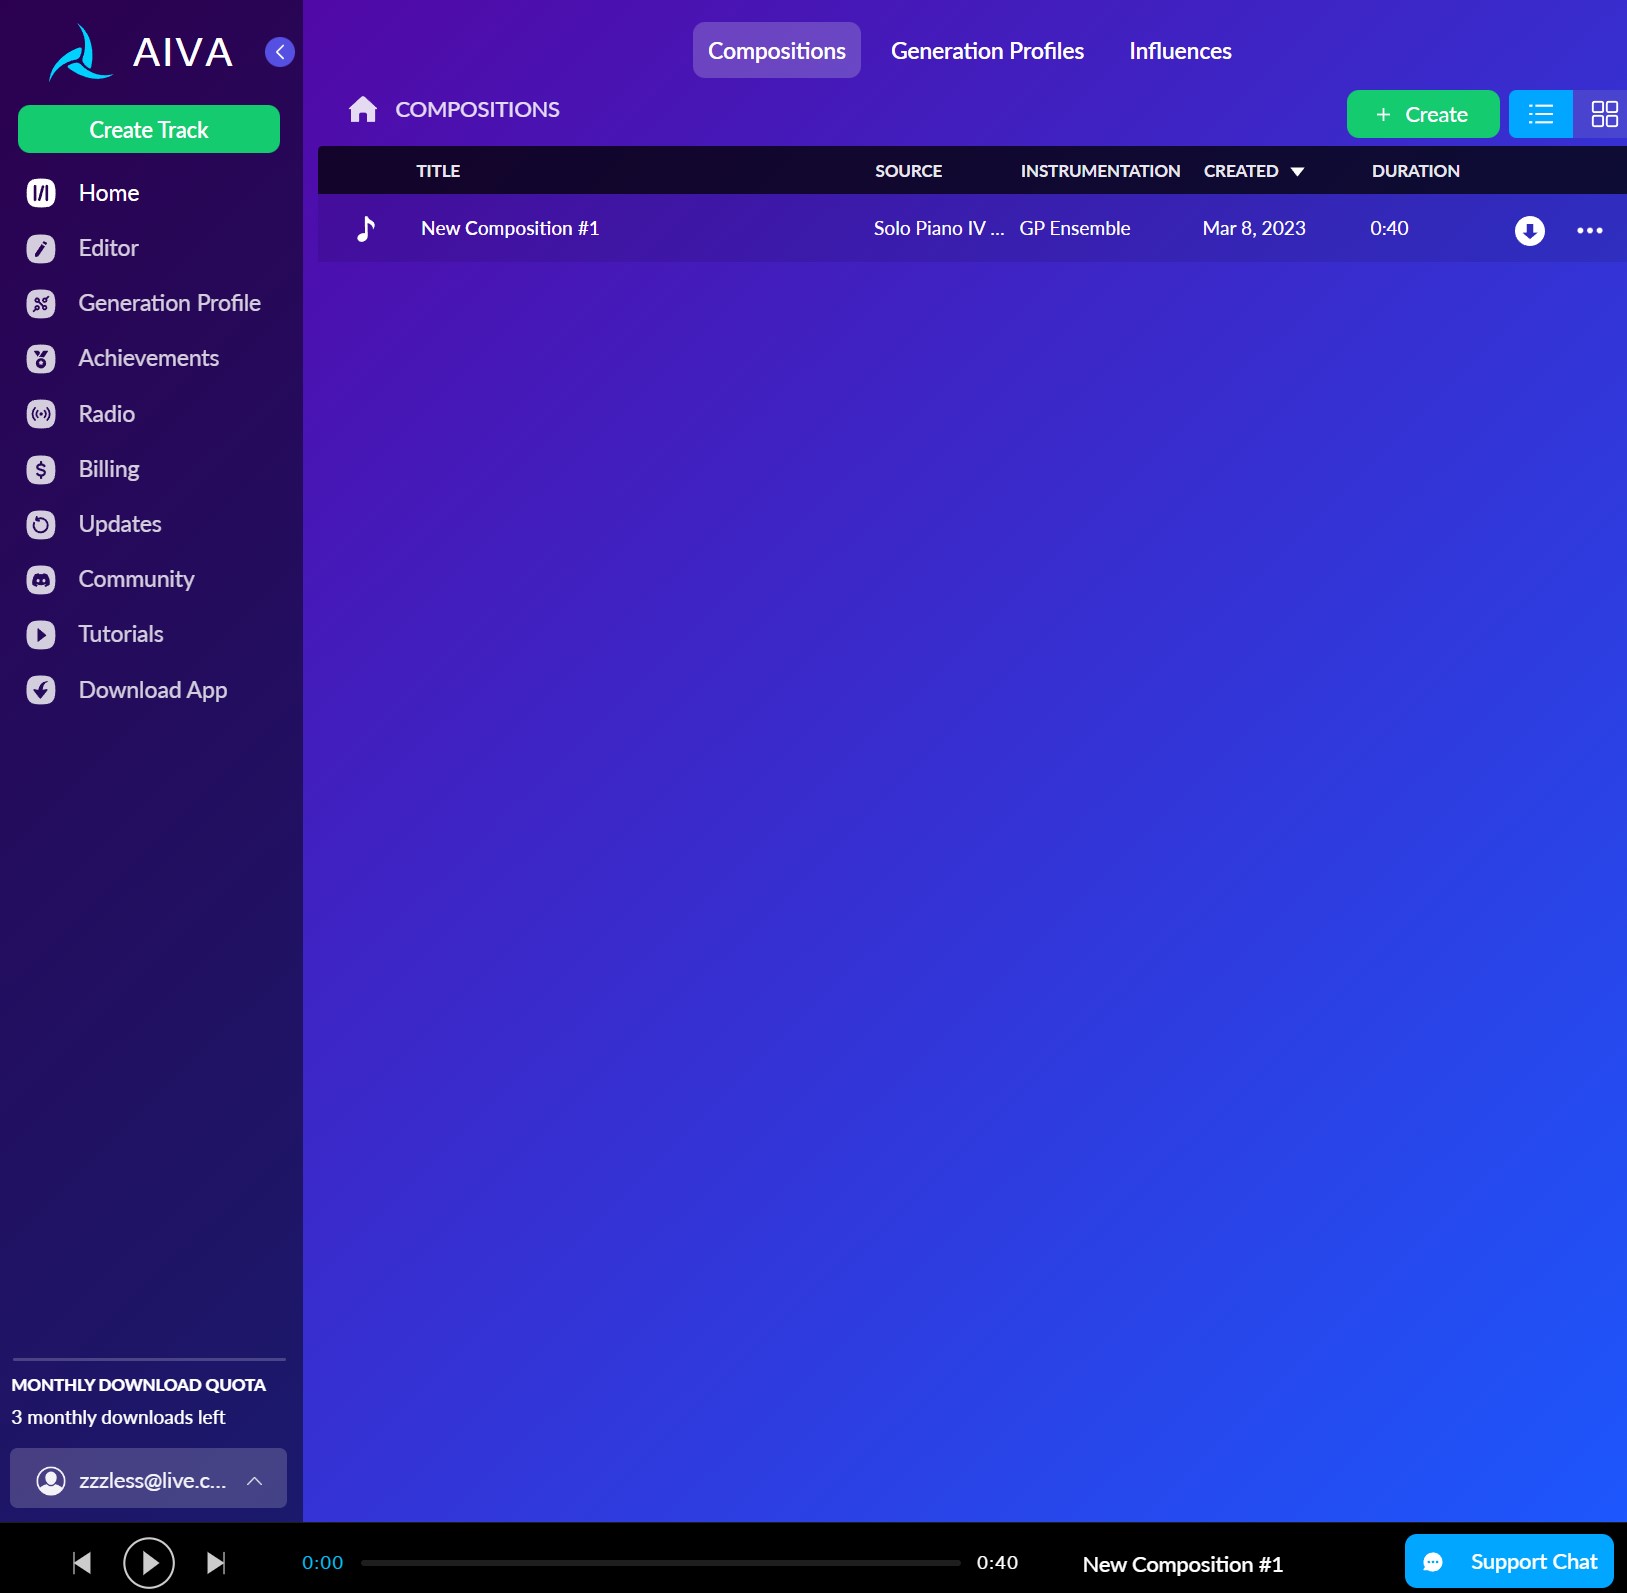Download New Composition #1 using the arrow icon
Image resolution: width=1627 pixels, height=1593 pixels.
coord(1529,230)
